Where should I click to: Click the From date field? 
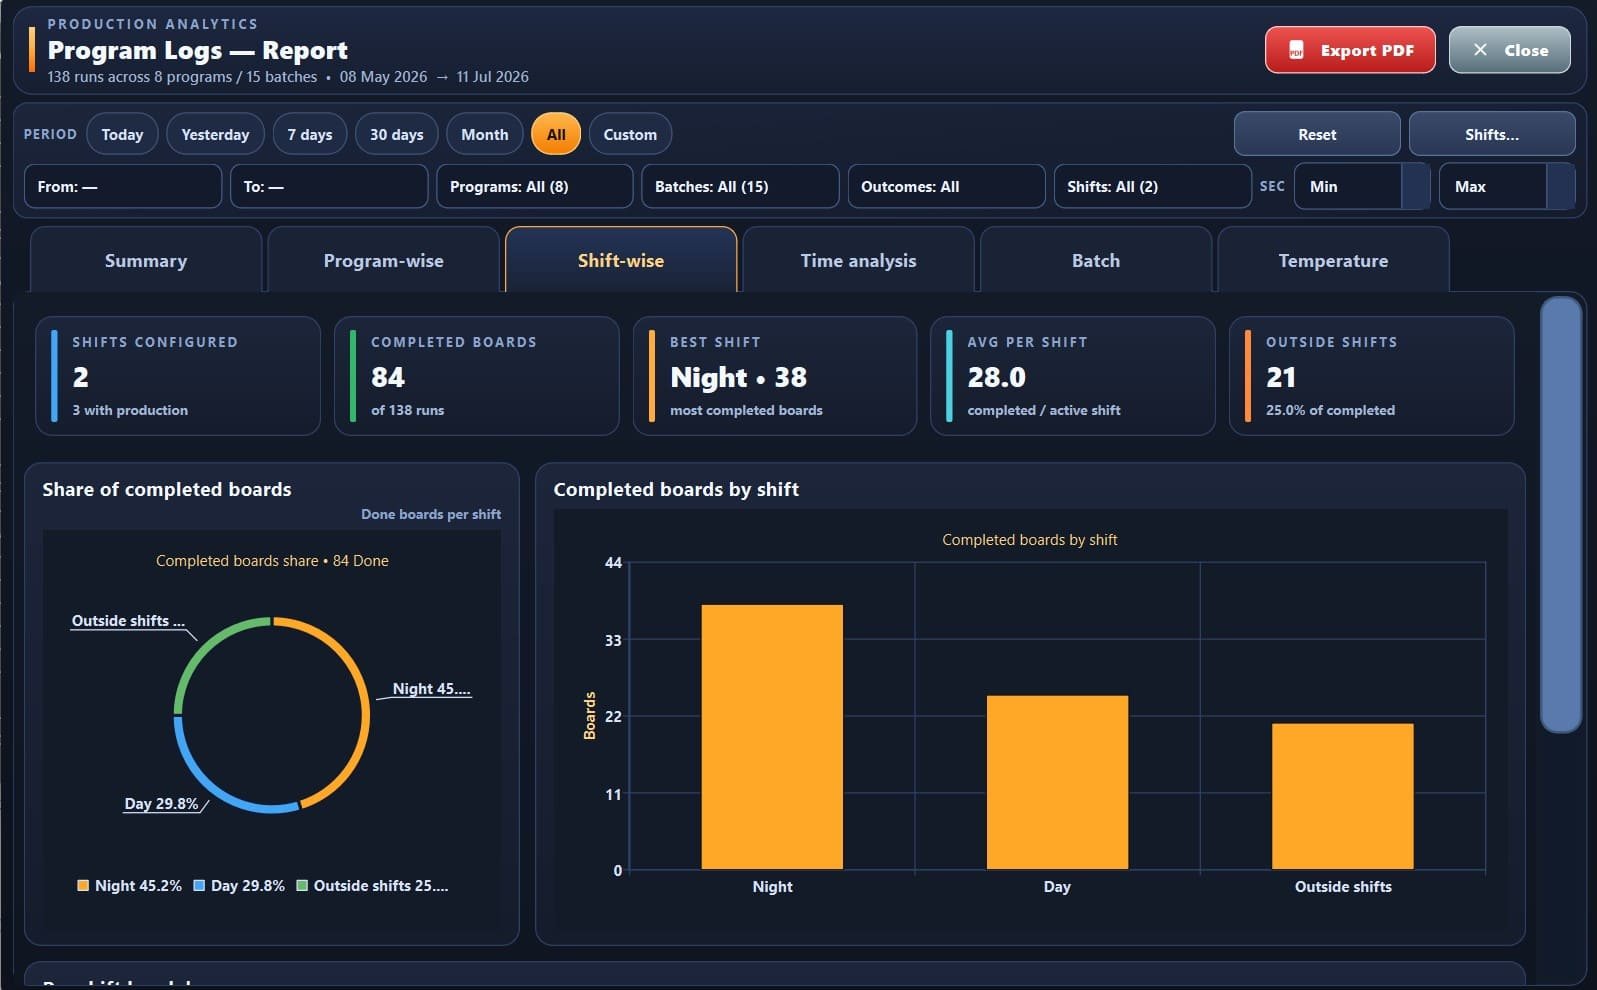pyautogui.click(x=123, y=186)
